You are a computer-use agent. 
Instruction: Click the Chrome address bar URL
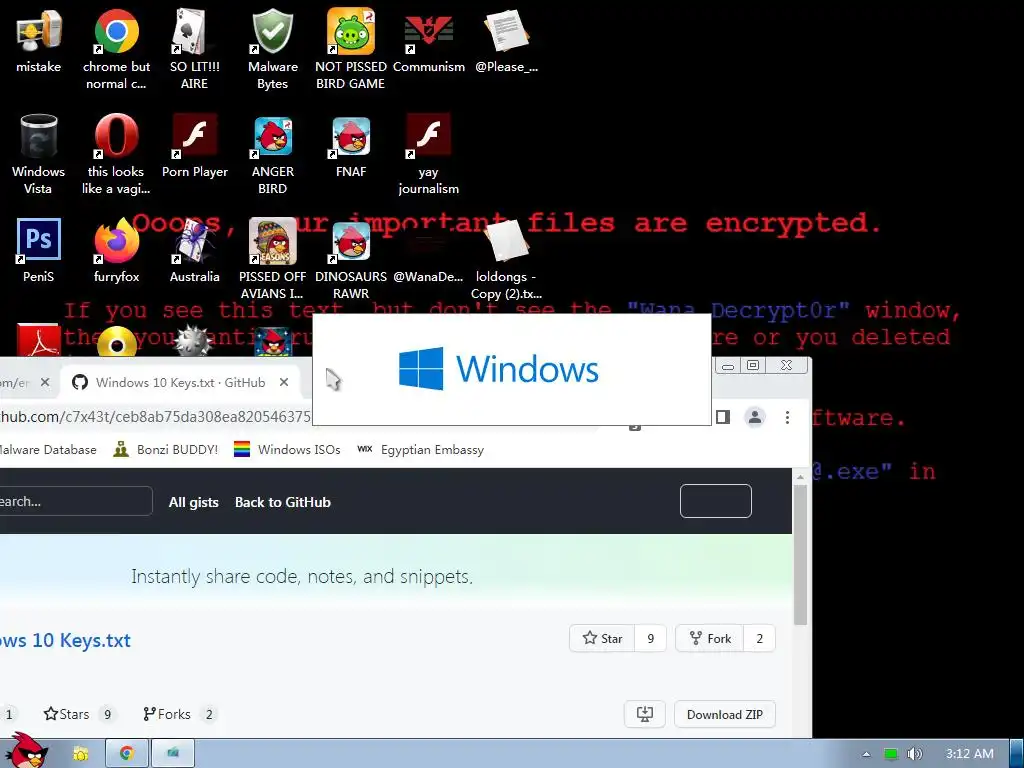pyautogui.click(x=155, y=417)
